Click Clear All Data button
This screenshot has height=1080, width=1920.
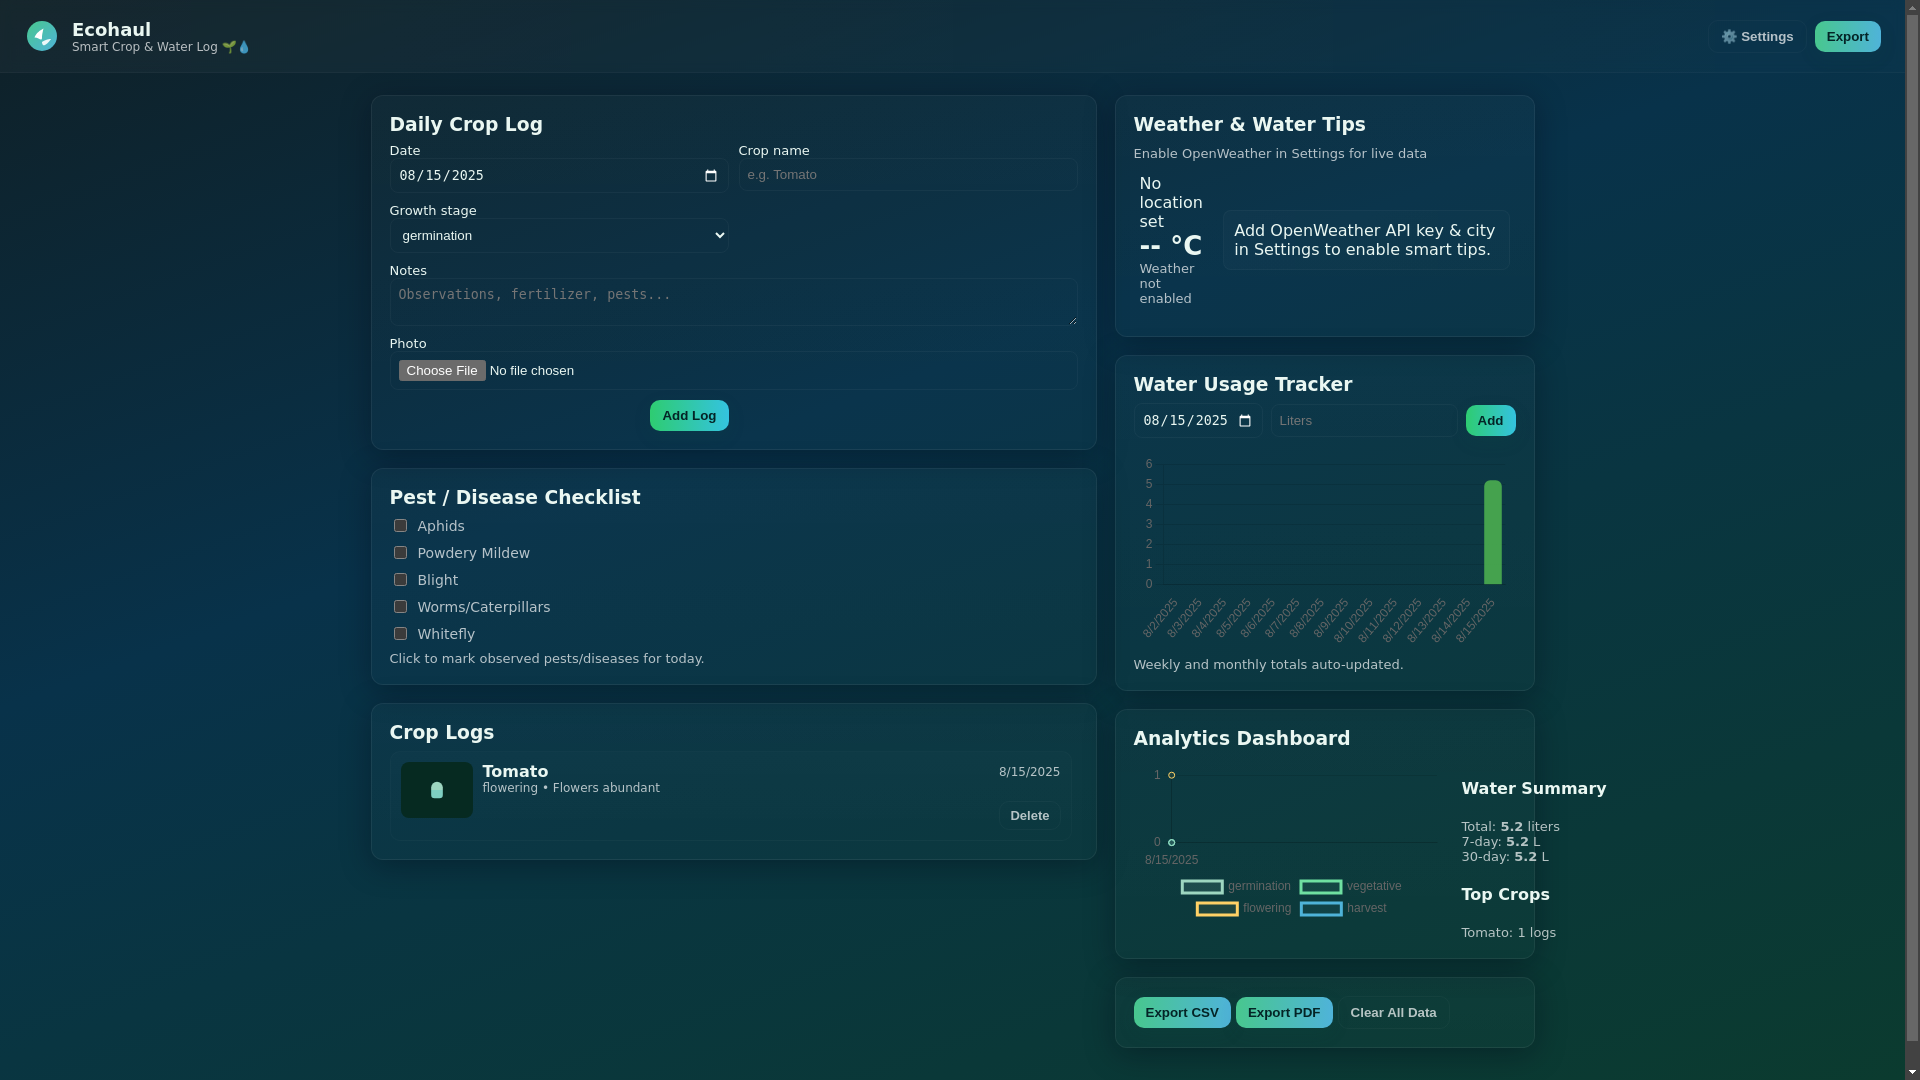(x=1393, y=1013)
